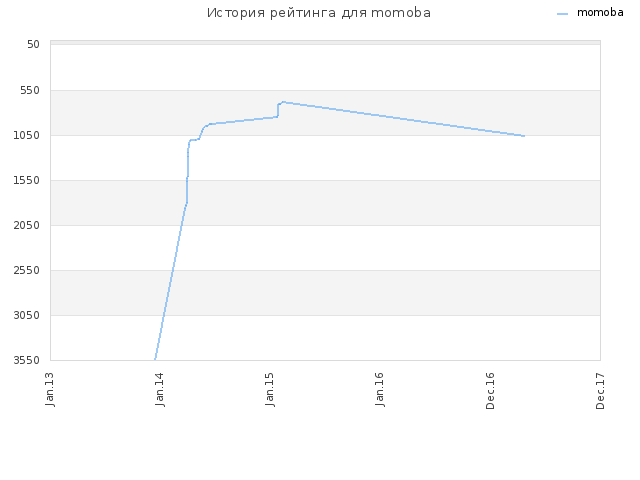Image resolution: width=640 pixels, height=480 pixels.
Task: Select the Jan.13 x-axis label
Action: pos(50,389)
